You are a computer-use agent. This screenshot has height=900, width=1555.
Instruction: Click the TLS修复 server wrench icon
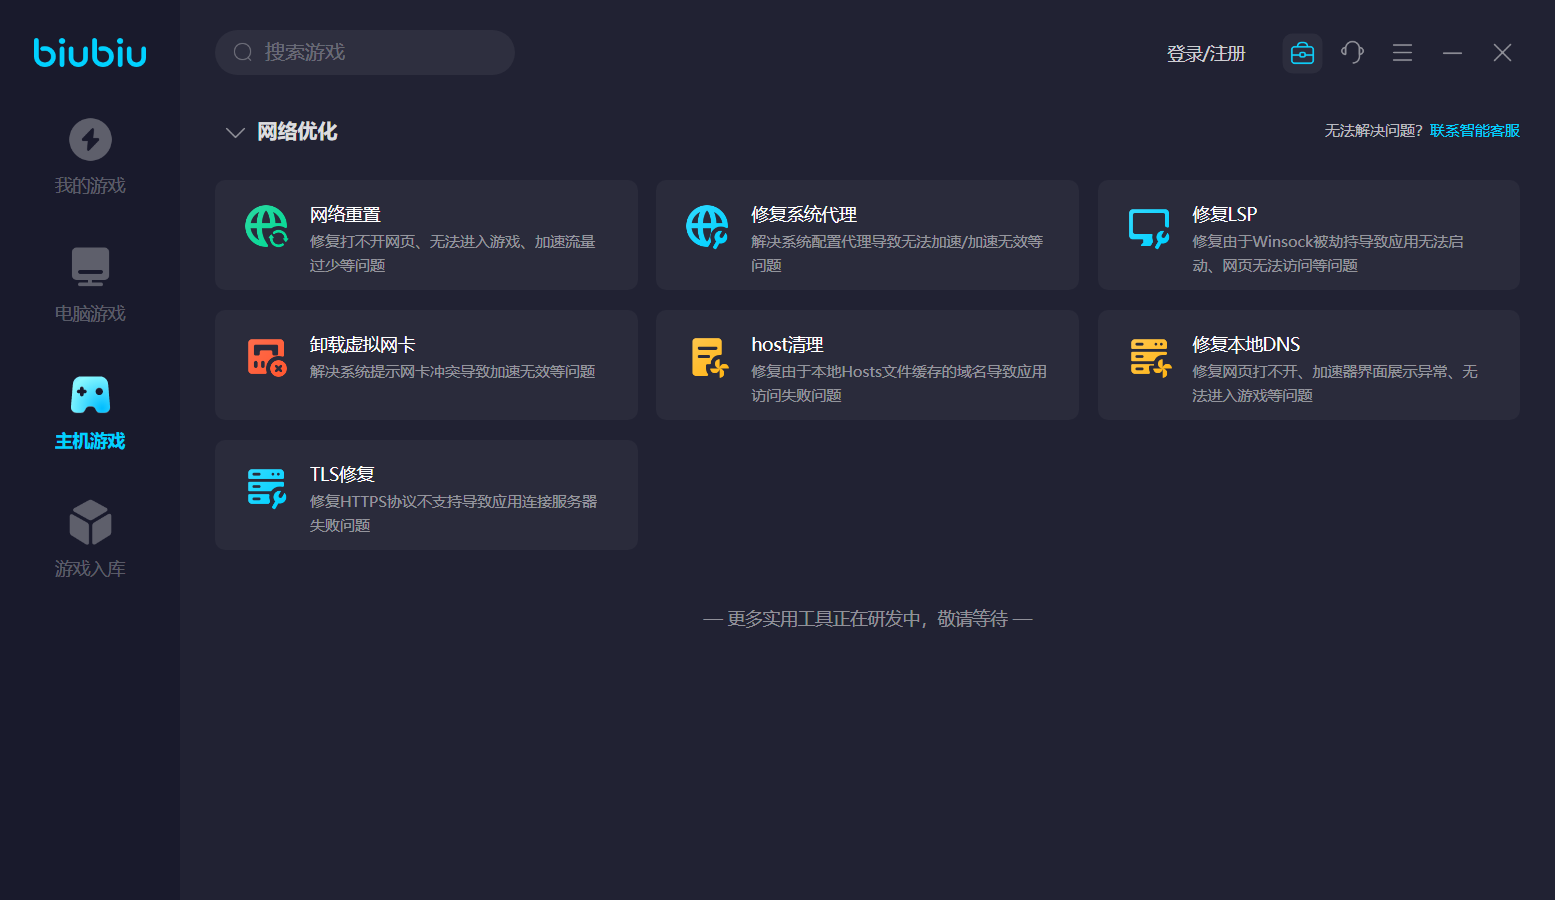point(267,488)
